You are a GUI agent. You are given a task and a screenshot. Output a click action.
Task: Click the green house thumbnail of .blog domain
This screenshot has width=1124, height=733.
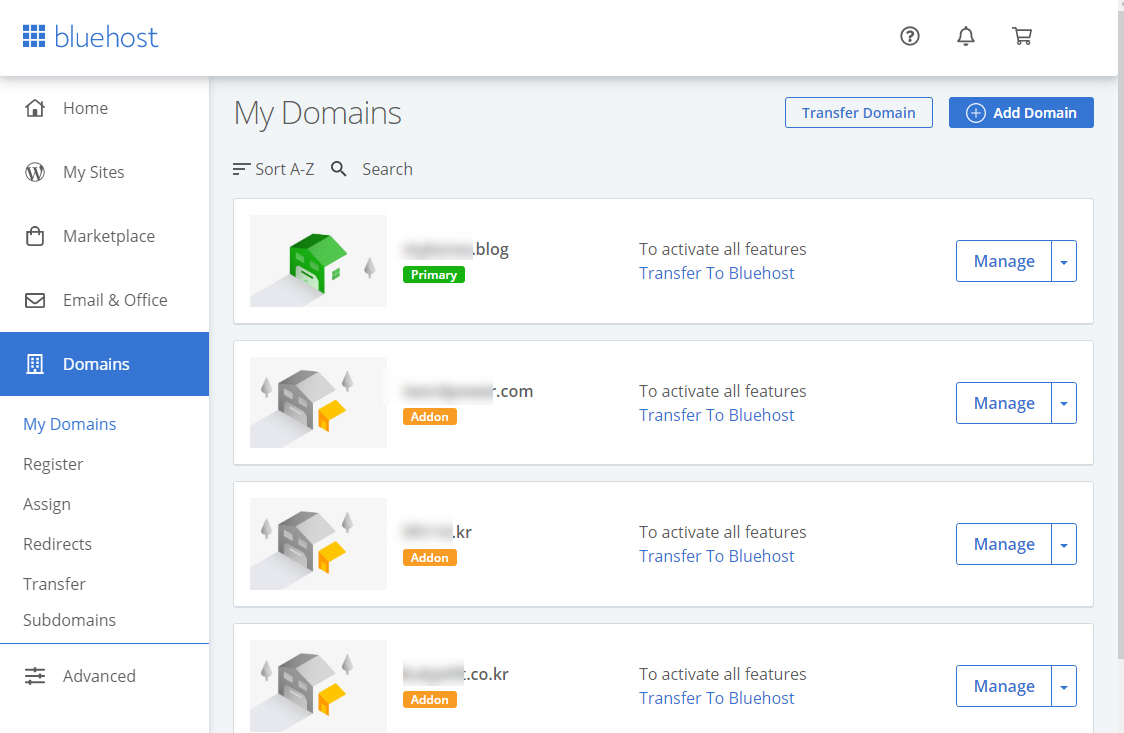[318, 262]
